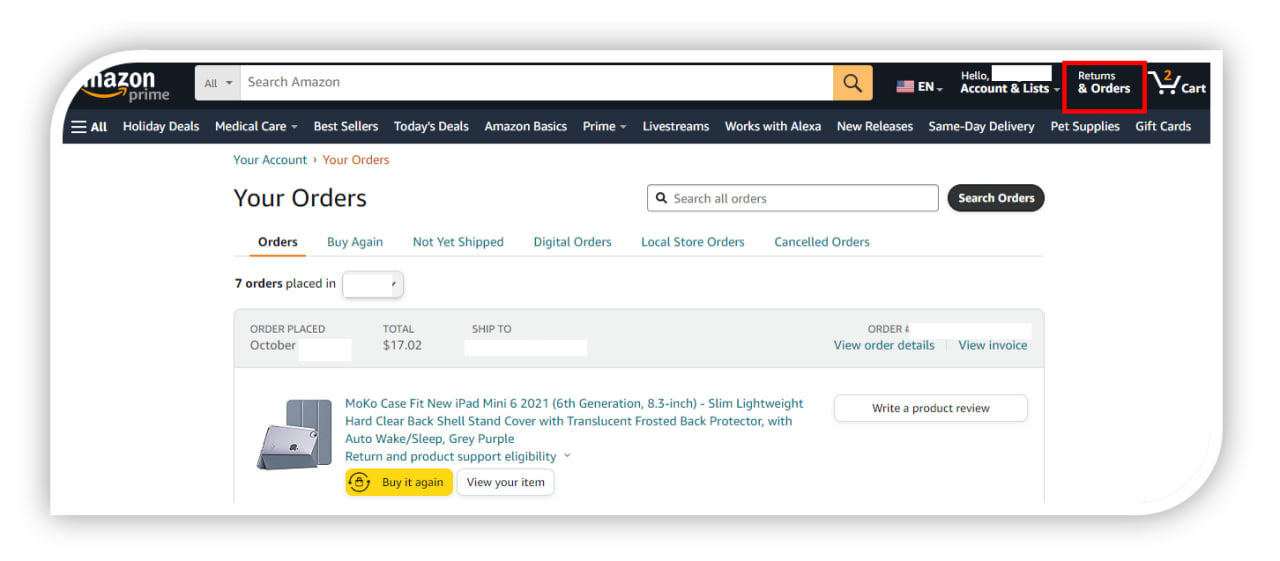Open the hamburger All menu
1280x561 pixels.
(89, 127)
